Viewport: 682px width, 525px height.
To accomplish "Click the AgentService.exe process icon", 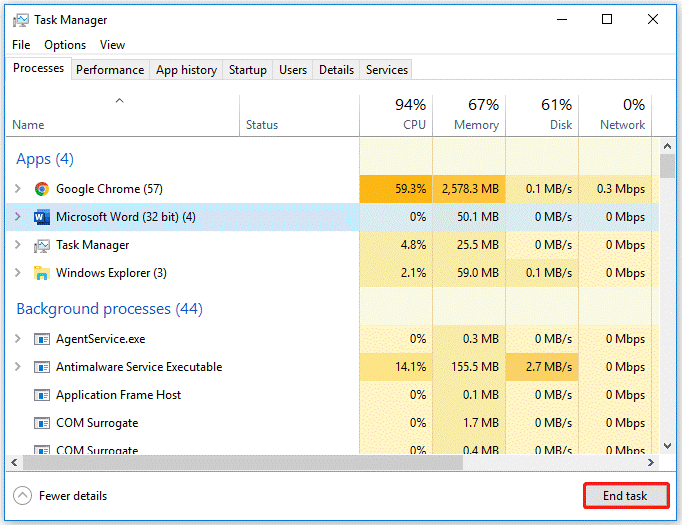I will 42,339.
